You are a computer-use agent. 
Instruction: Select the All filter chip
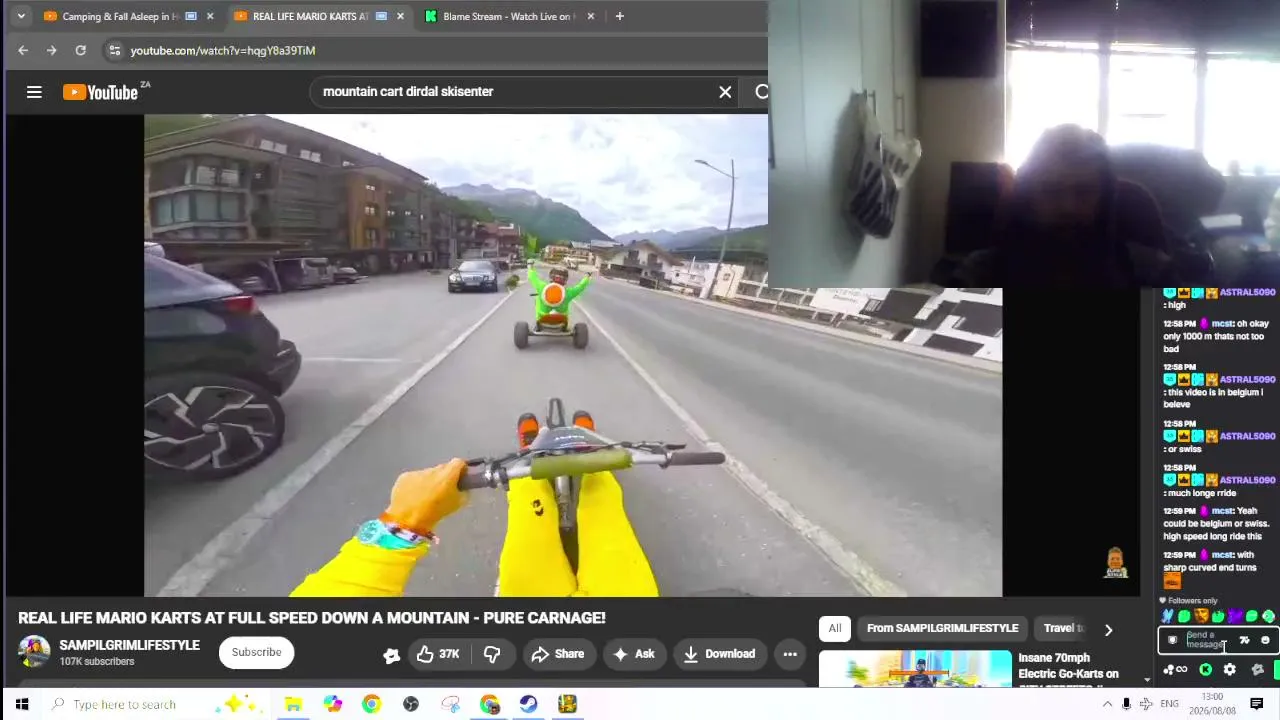pyautogui.click(x=835, y=628)
